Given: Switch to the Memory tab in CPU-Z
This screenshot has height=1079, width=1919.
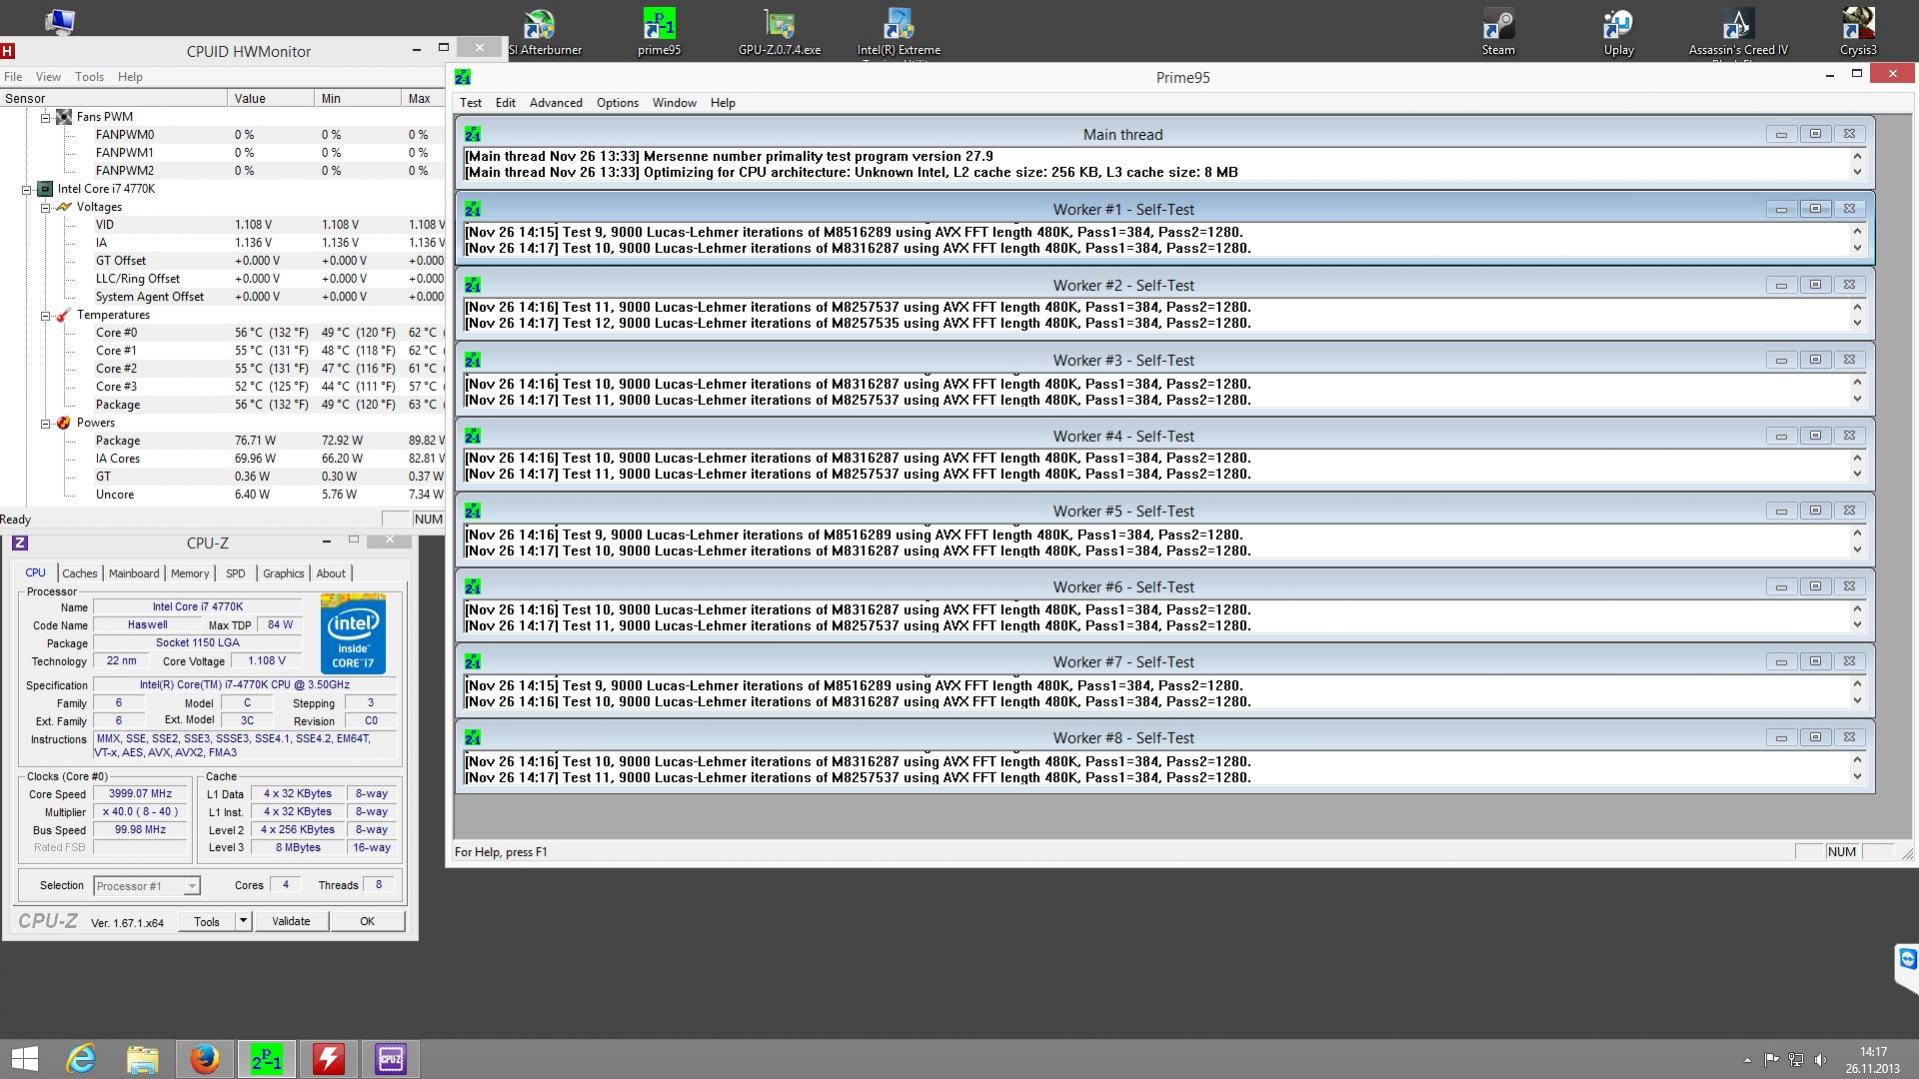Looking at the screenshot, I should (x=189, y=573).
